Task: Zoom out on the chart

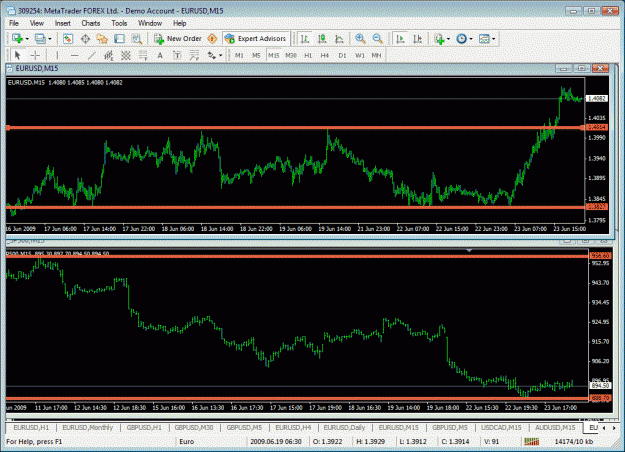Action: (378, 39)
